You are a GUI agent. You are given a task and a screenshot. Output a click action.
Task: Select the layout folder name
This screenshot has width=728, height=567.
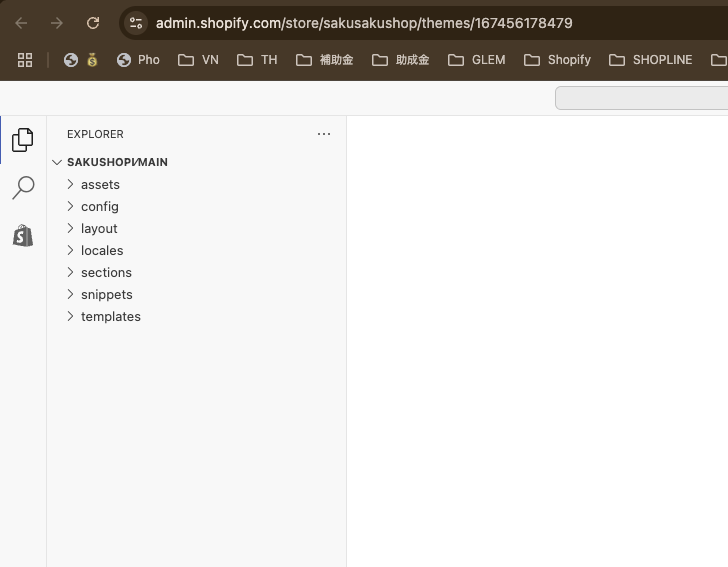(99, 229)
